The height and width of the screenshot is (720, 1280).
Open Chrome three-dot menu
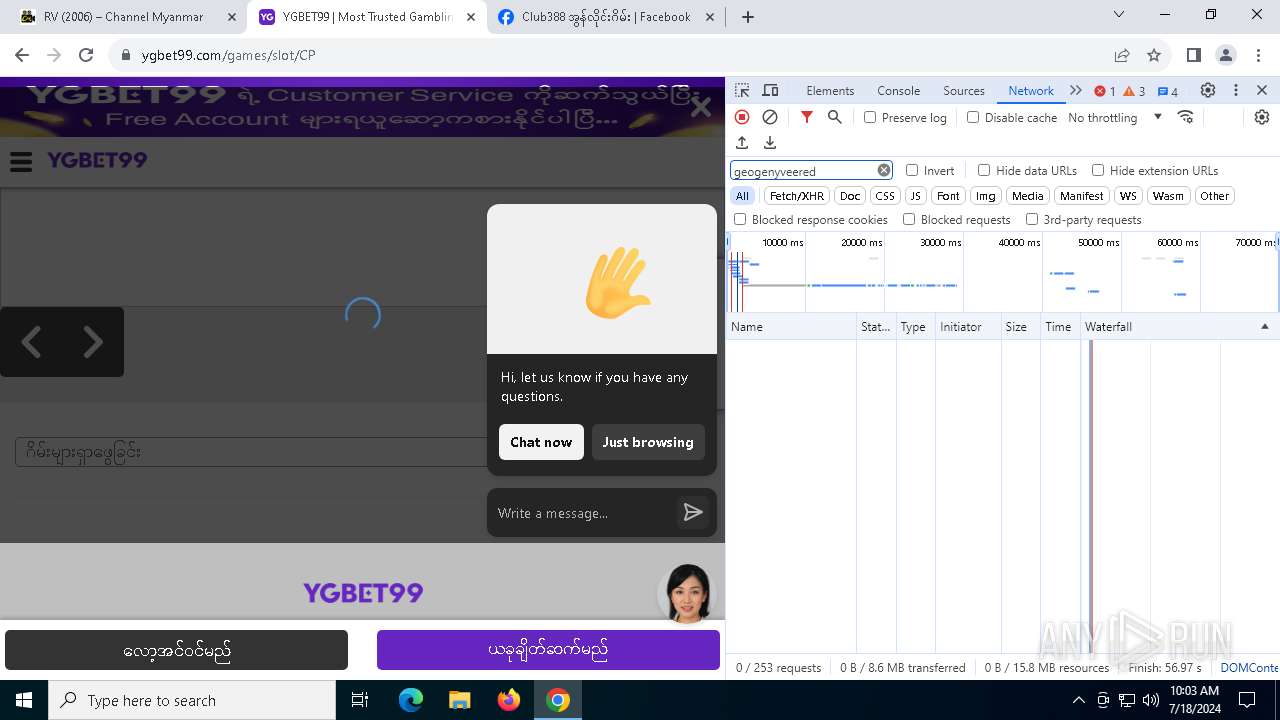[1258, 55]
